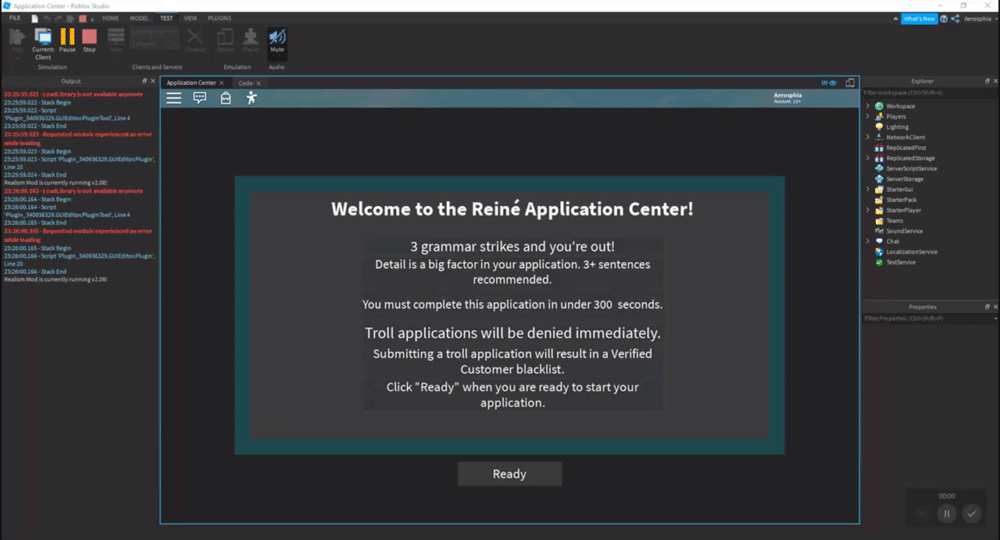The image size is (1000, 540).
Task: Undock the Properties panel
Action: pos(987,307)
